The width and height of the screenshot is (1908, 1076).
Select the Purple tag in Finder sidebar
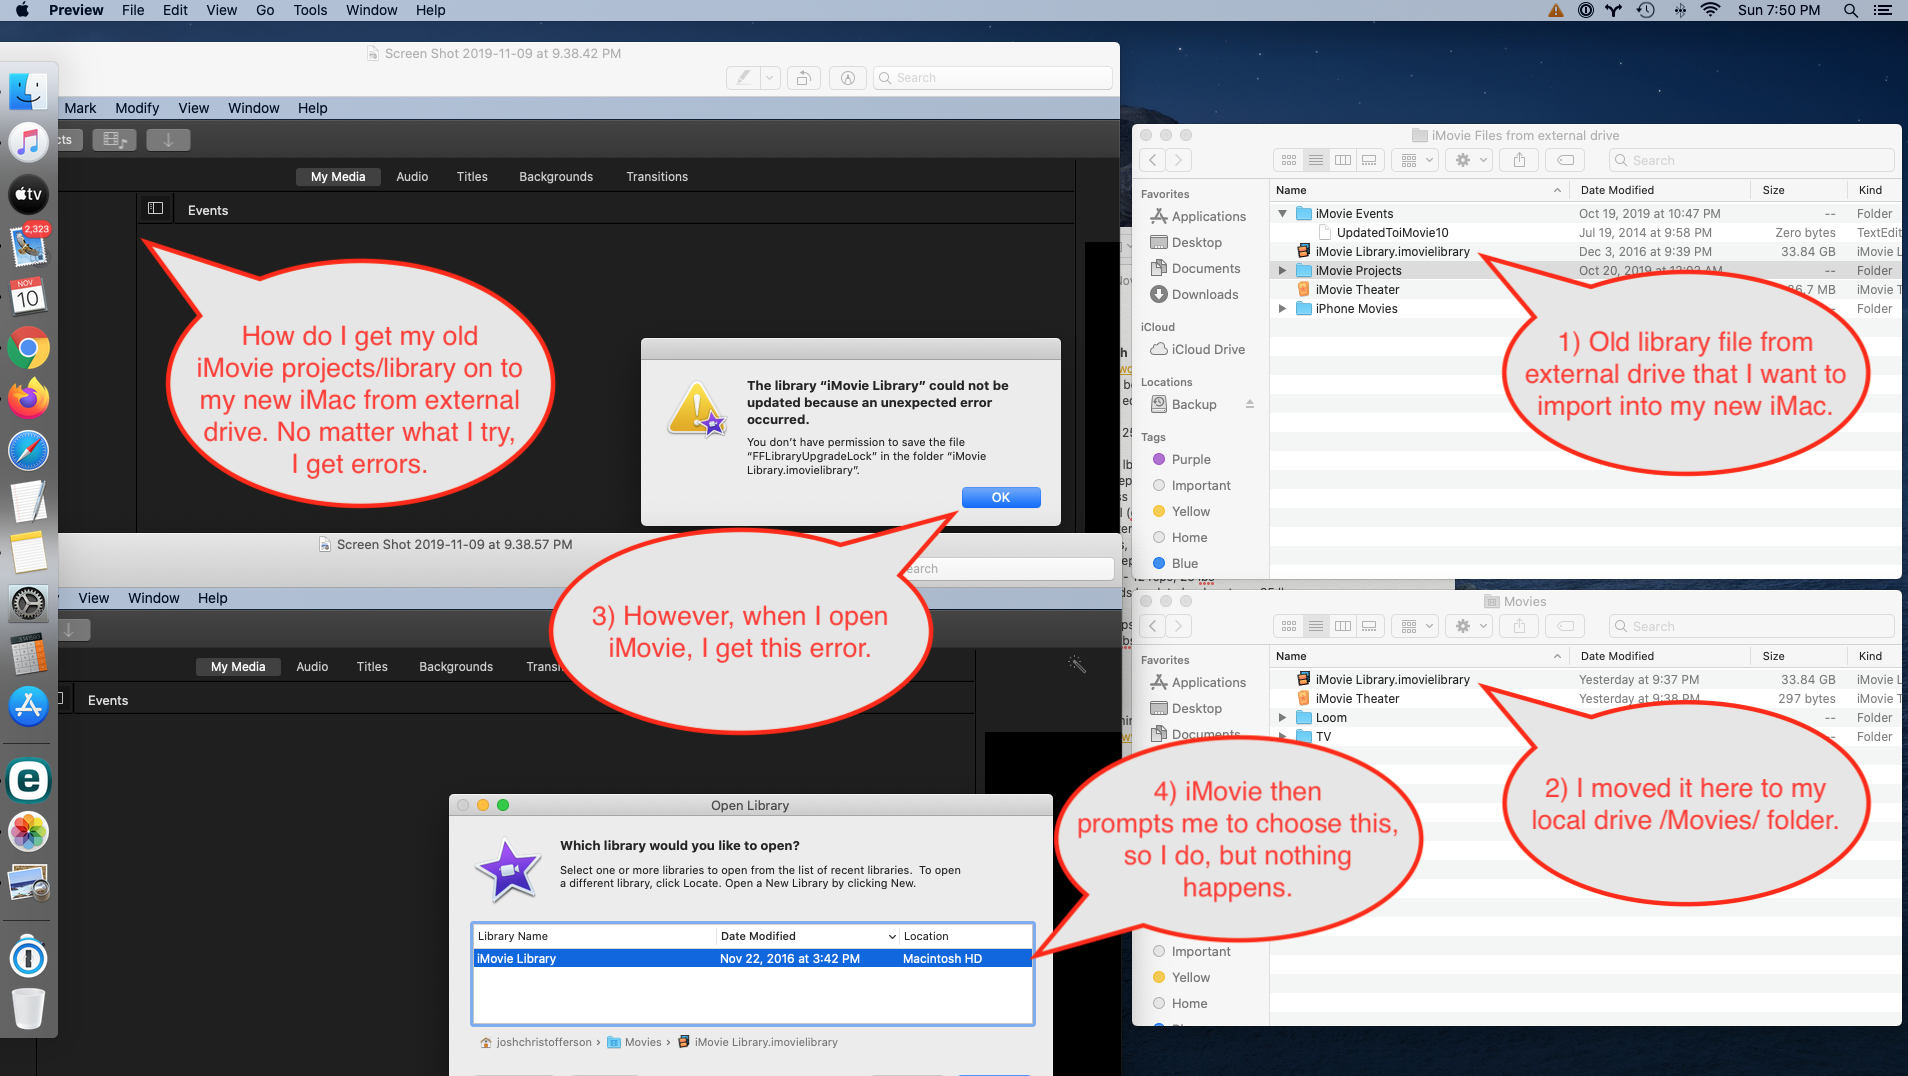pyautogui.click(x=1181, y=459)
